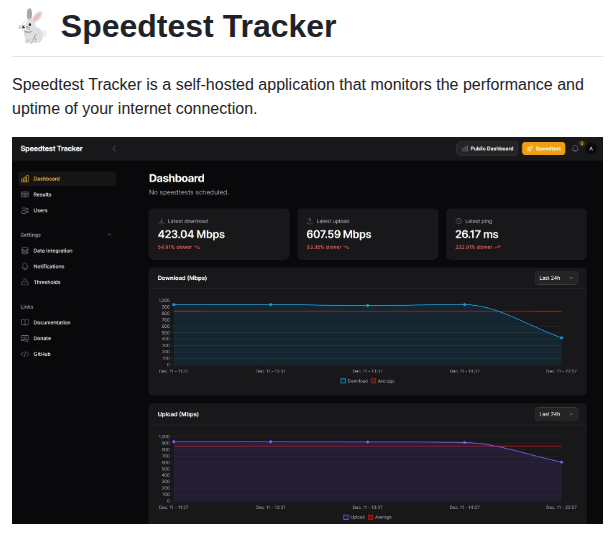Image resolution: width=616 pixels, height=533 pixels.
Task: Click the last data point on the Download chart line
Action: (x=561, y=338)
